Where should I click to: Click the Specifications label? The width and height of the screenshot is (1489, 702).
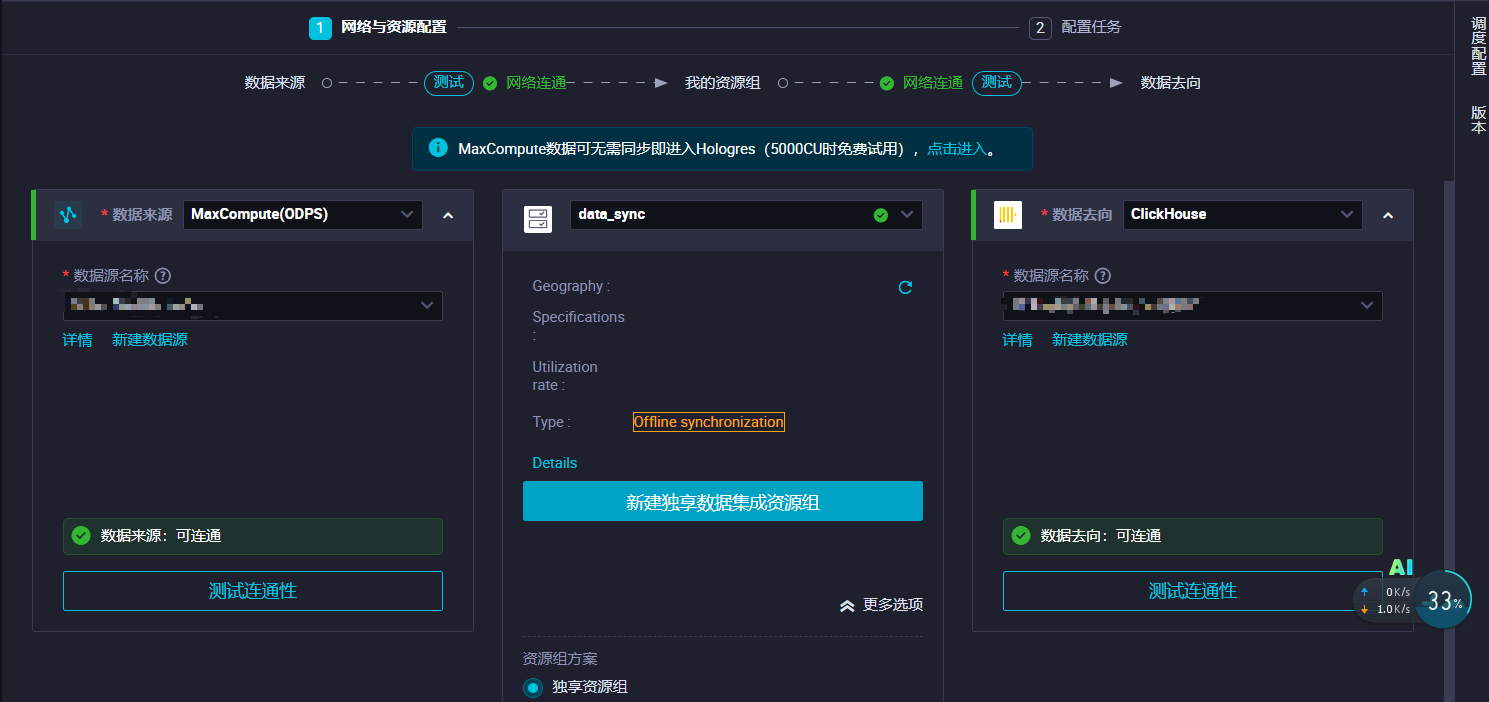coord(578,326)
